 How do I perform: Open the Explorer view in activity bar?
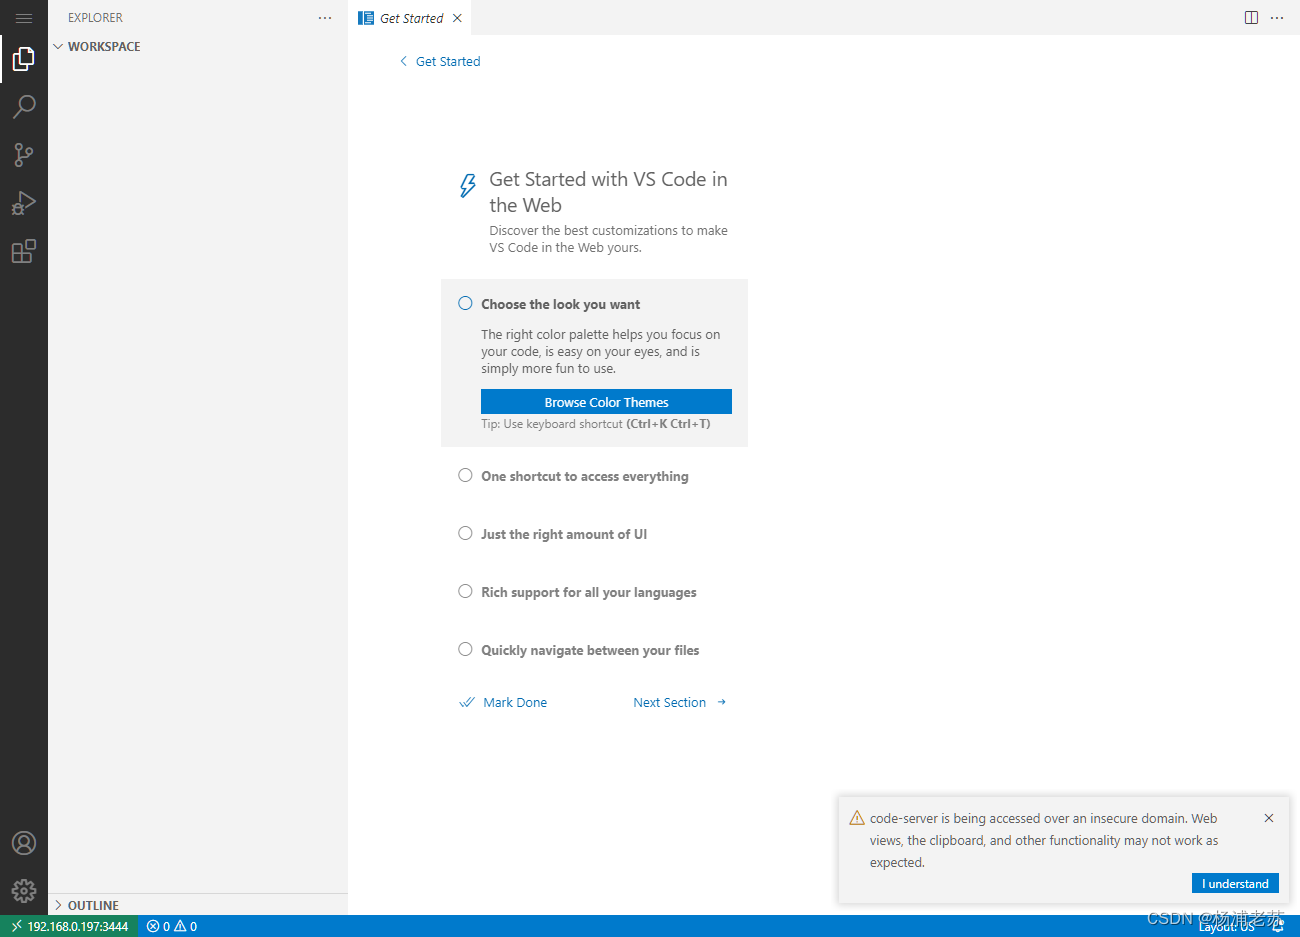(24, 59)
